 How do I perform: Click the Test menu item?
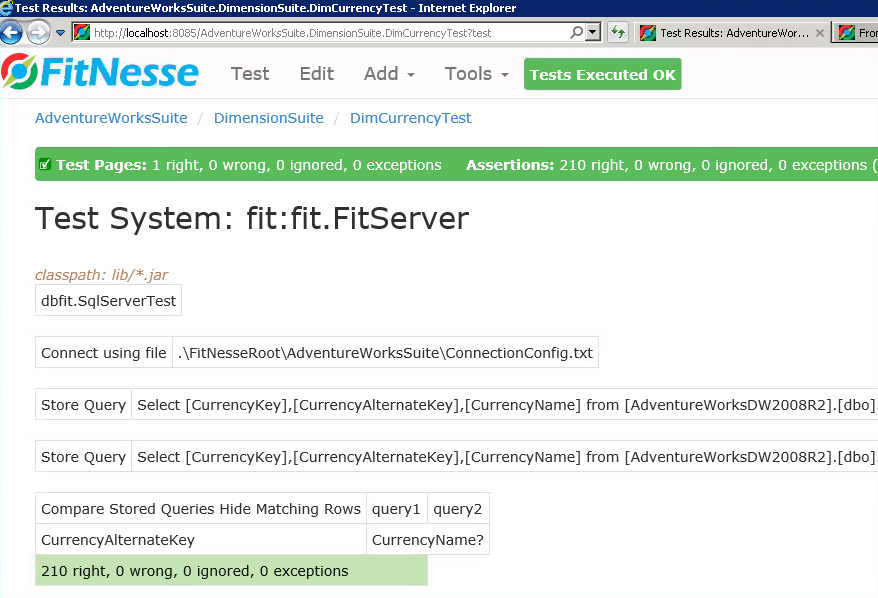click(x=250, y=74)
